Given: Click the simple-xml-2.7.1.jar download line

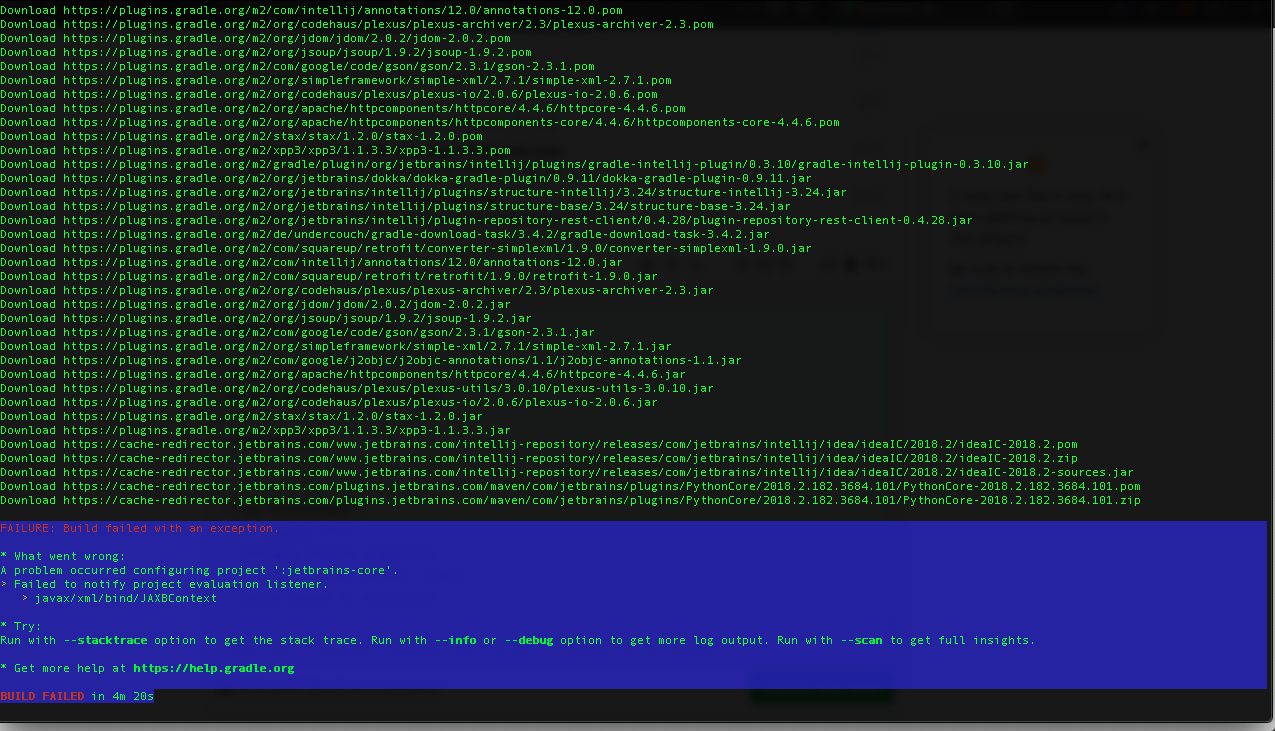Looking at the screenshot, I should [336, 346].
